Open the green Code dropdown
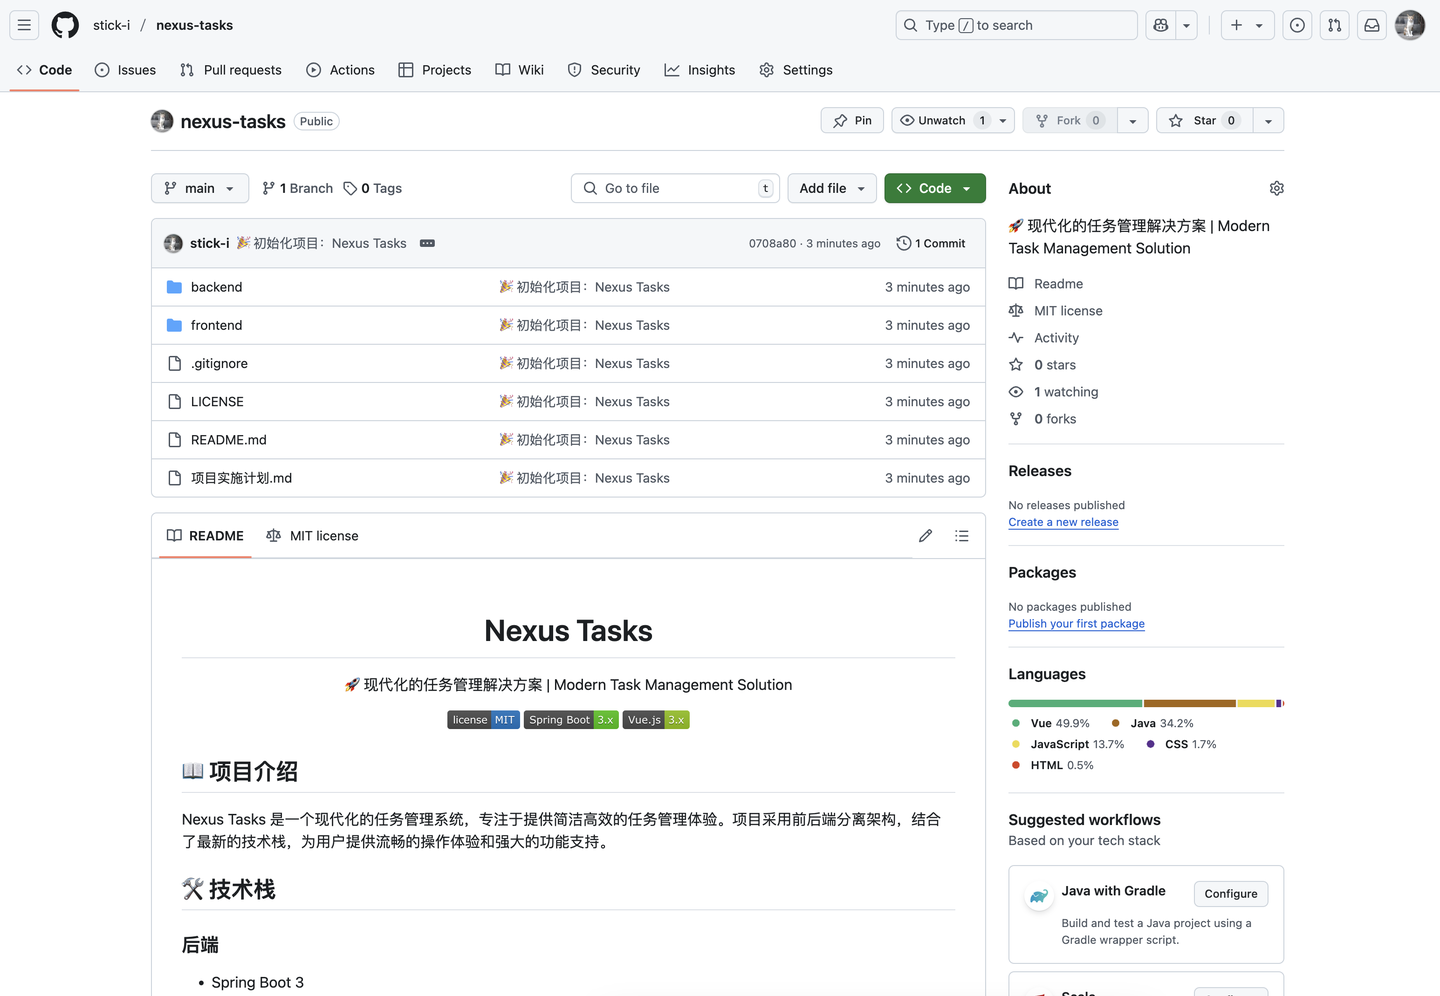This screenshot has width=1440, height=996. 934,188
